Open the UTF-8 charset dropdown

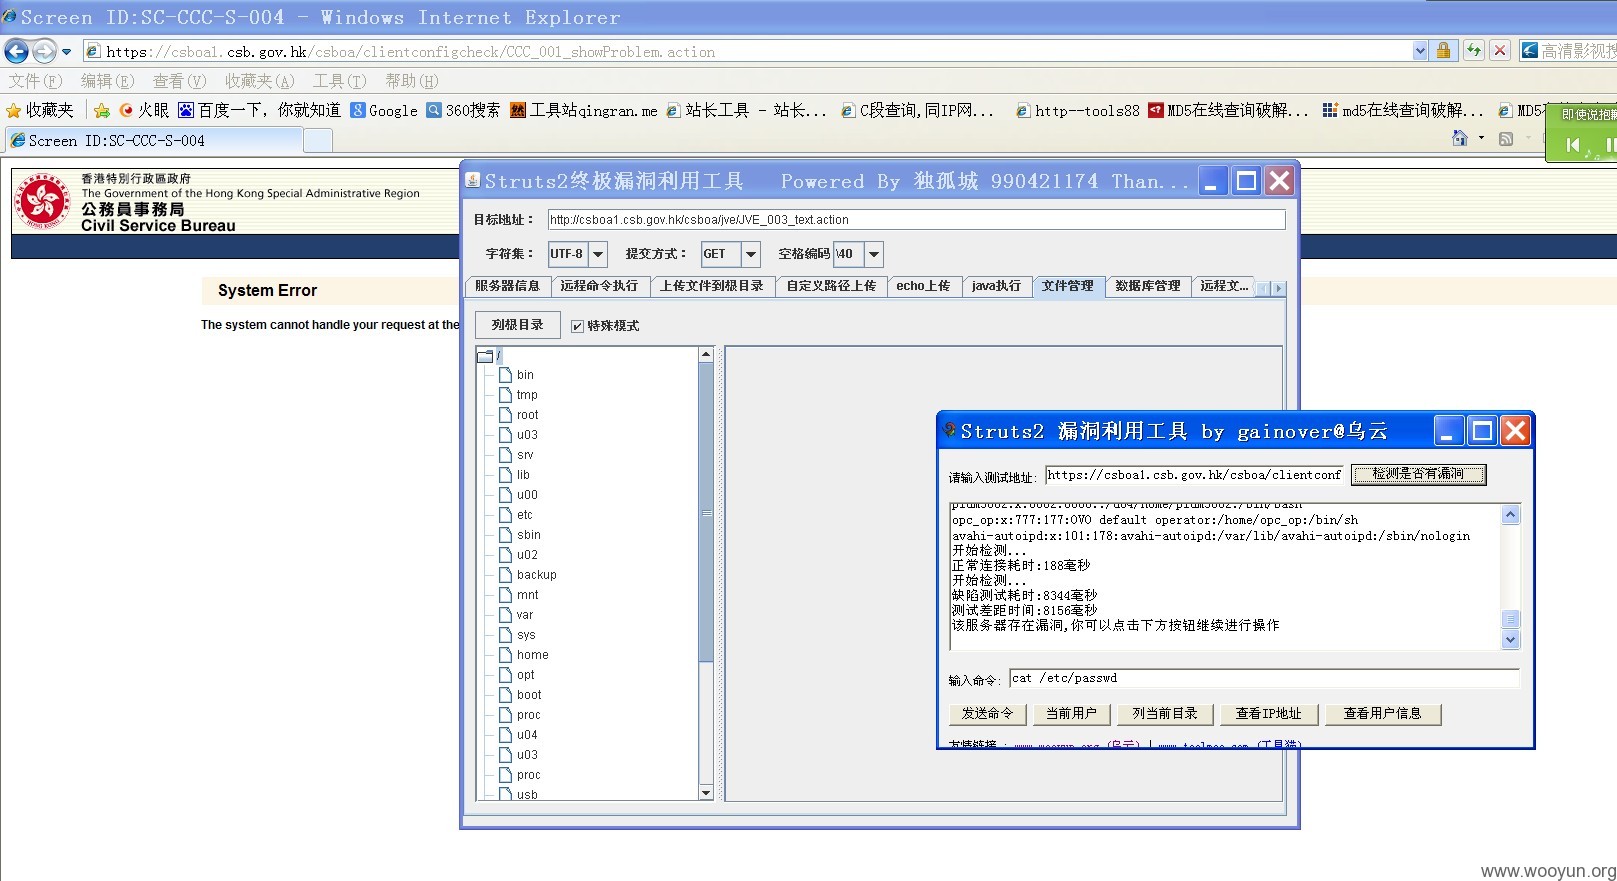(x=598, y=254)
